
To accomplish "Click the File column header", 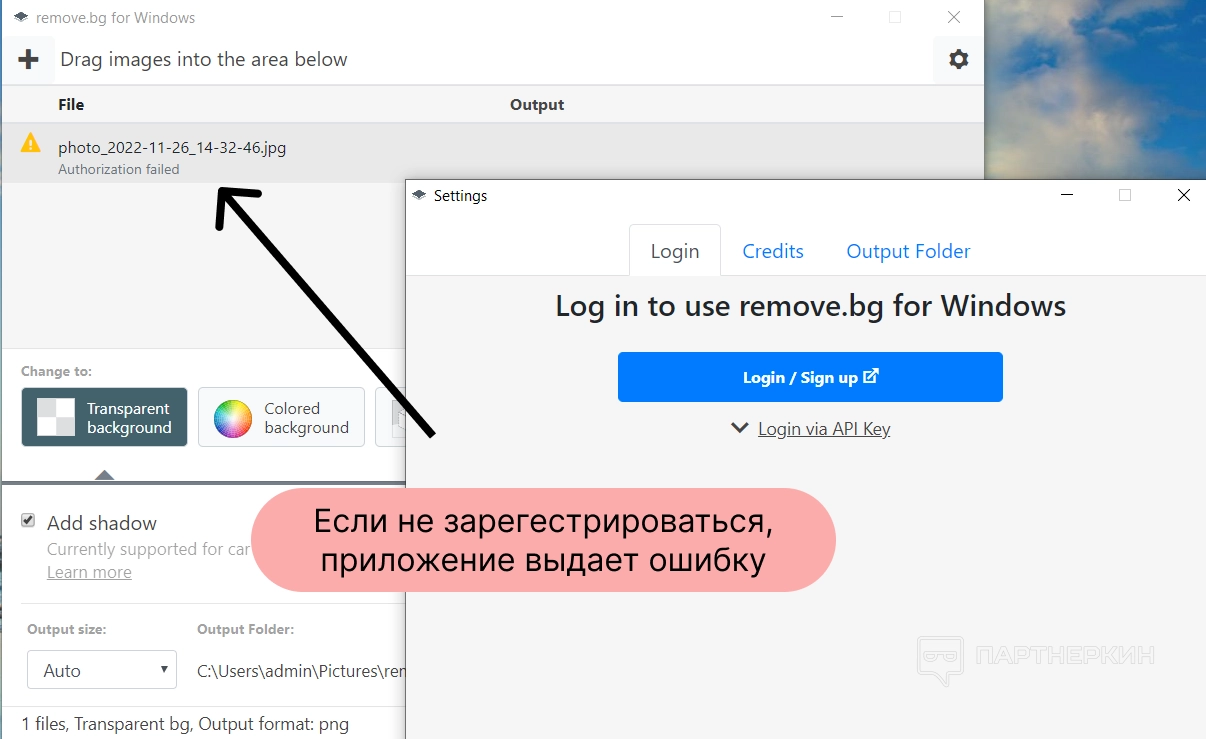I will (x=71, y=105).
